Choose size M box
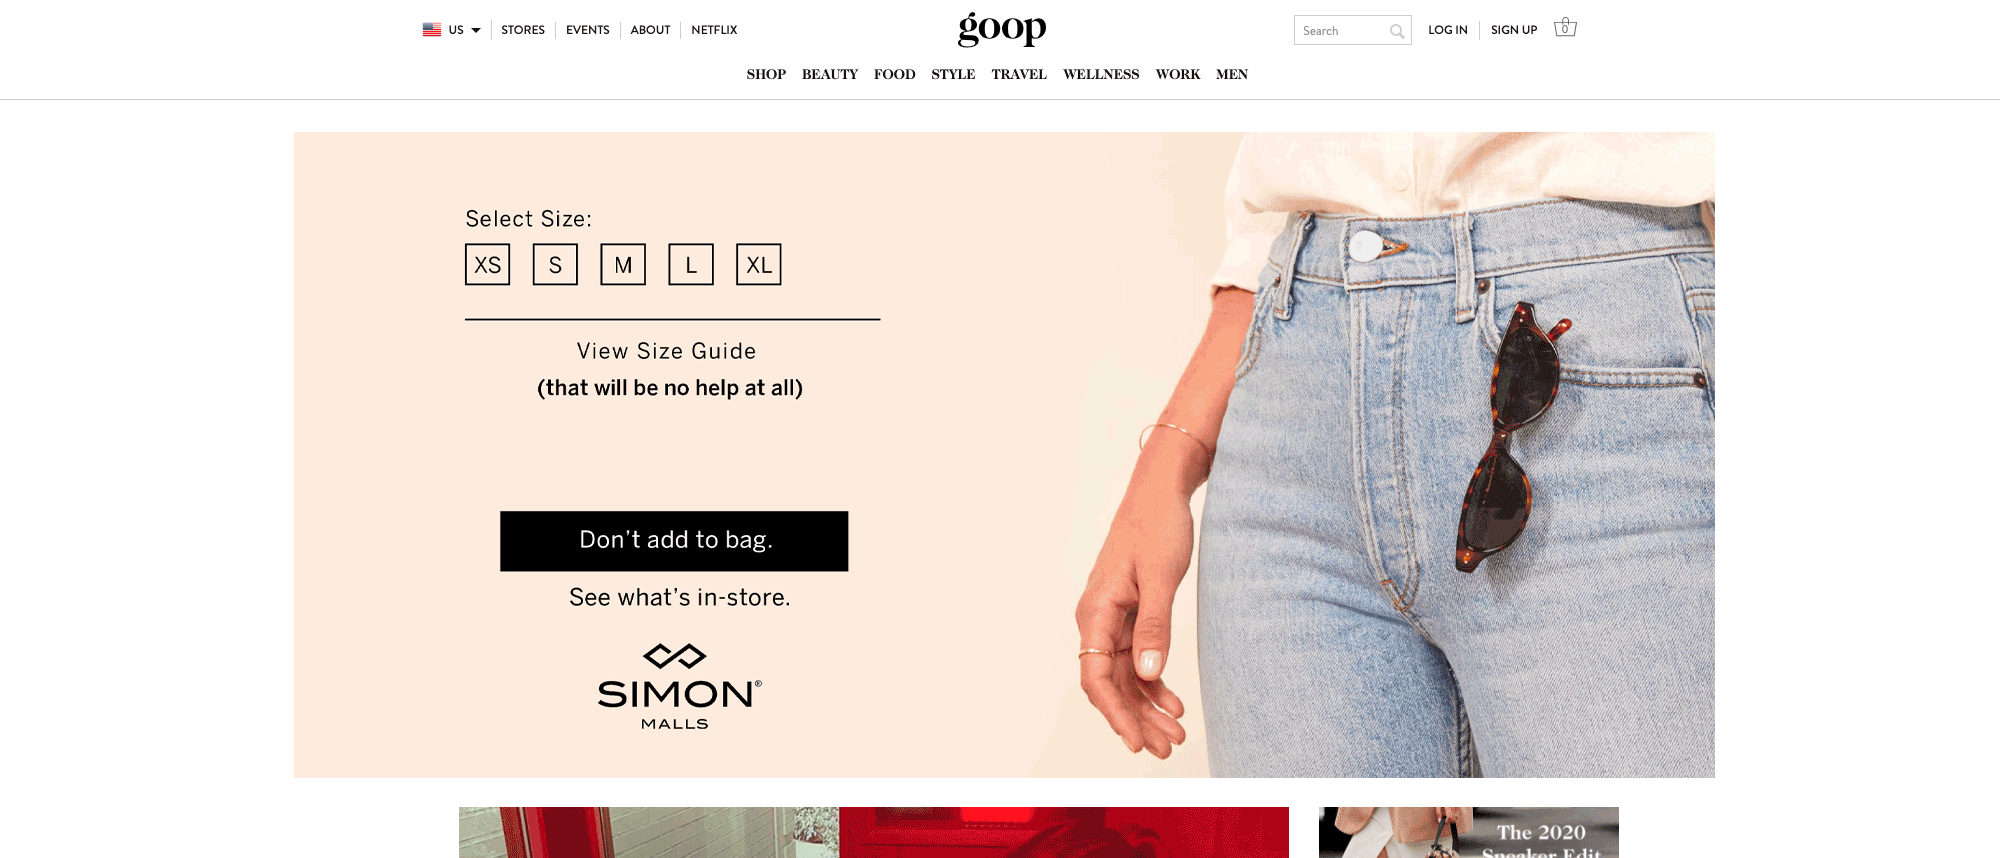 coord(623,265)
